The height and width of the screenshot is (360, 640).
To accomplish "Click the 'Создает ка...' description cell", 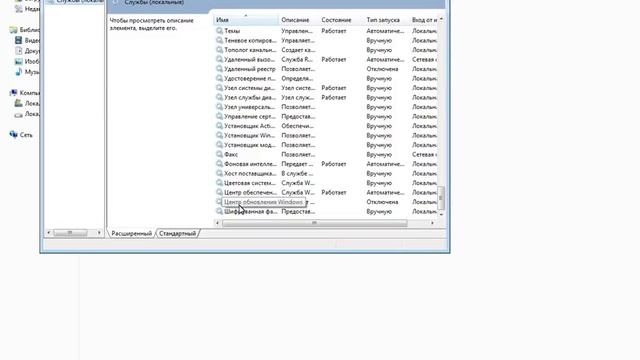I will pyautogui.click(x=298, y=50).
